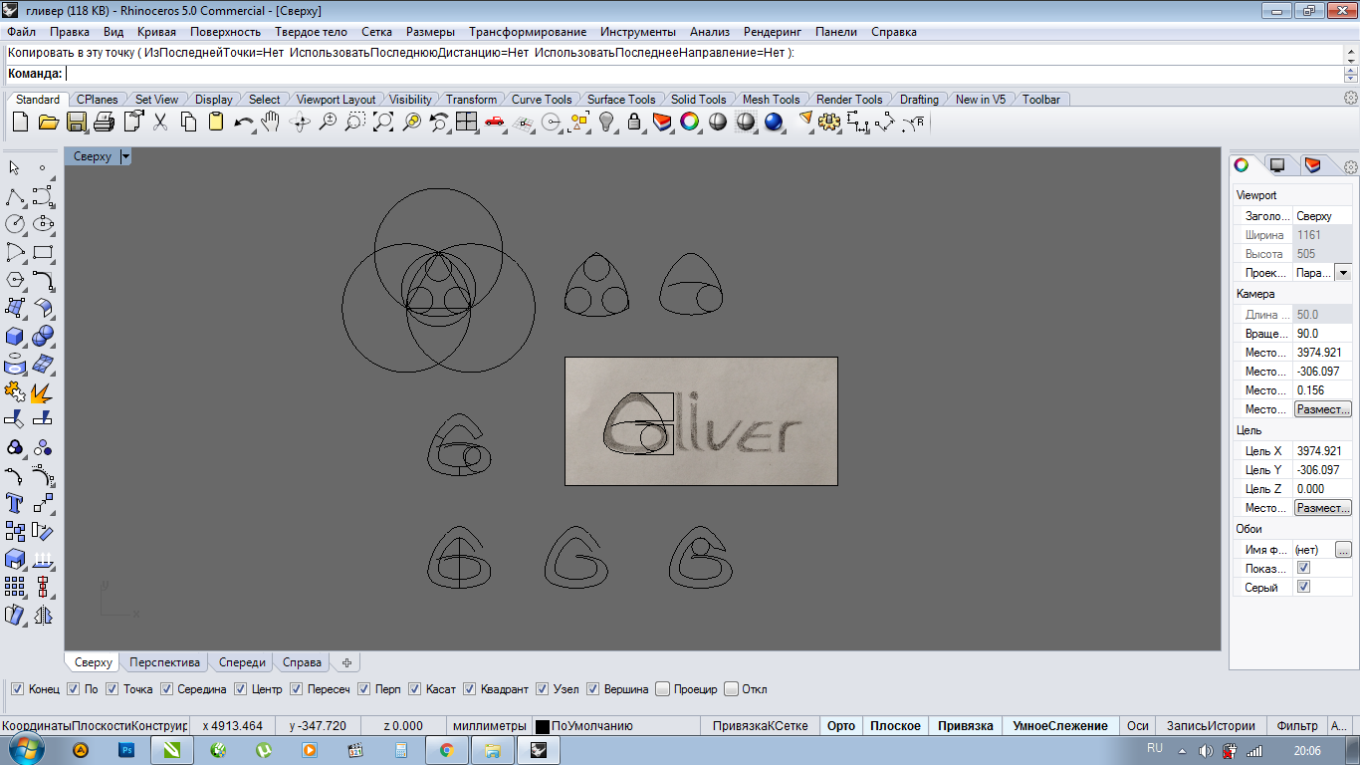Open Options via the gear toolbar icon
This screenshot has height=765, width=1360.
tap(828, 122)
